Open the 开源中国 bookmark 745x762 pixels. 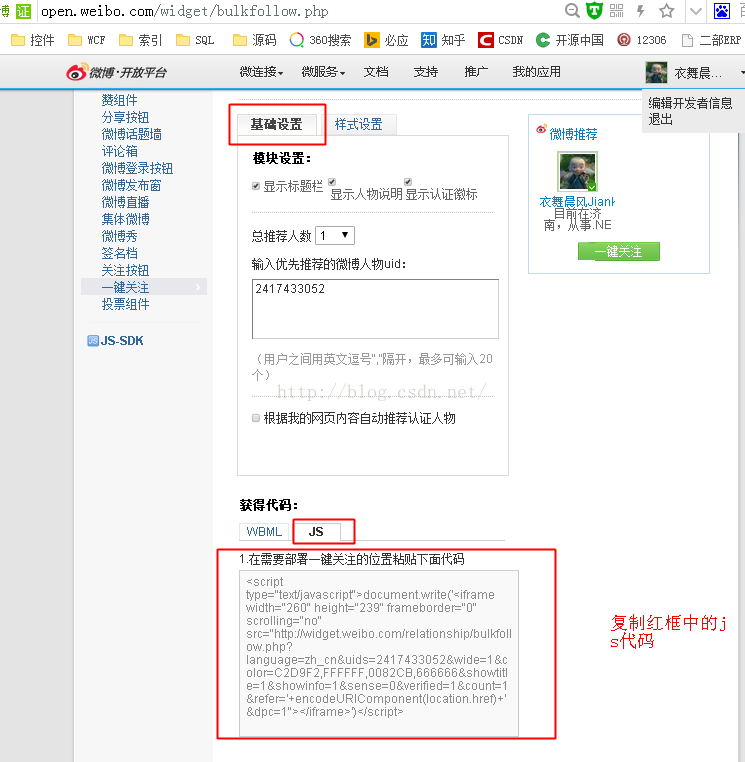(570, 40)
